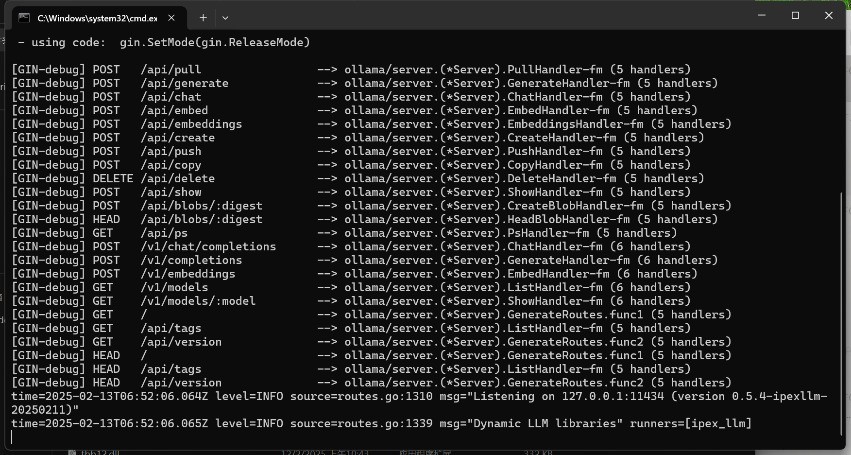The image size is (851, 455).
Task: Close the cmd.exe terminal tab
Action: [x=170, y=17]
